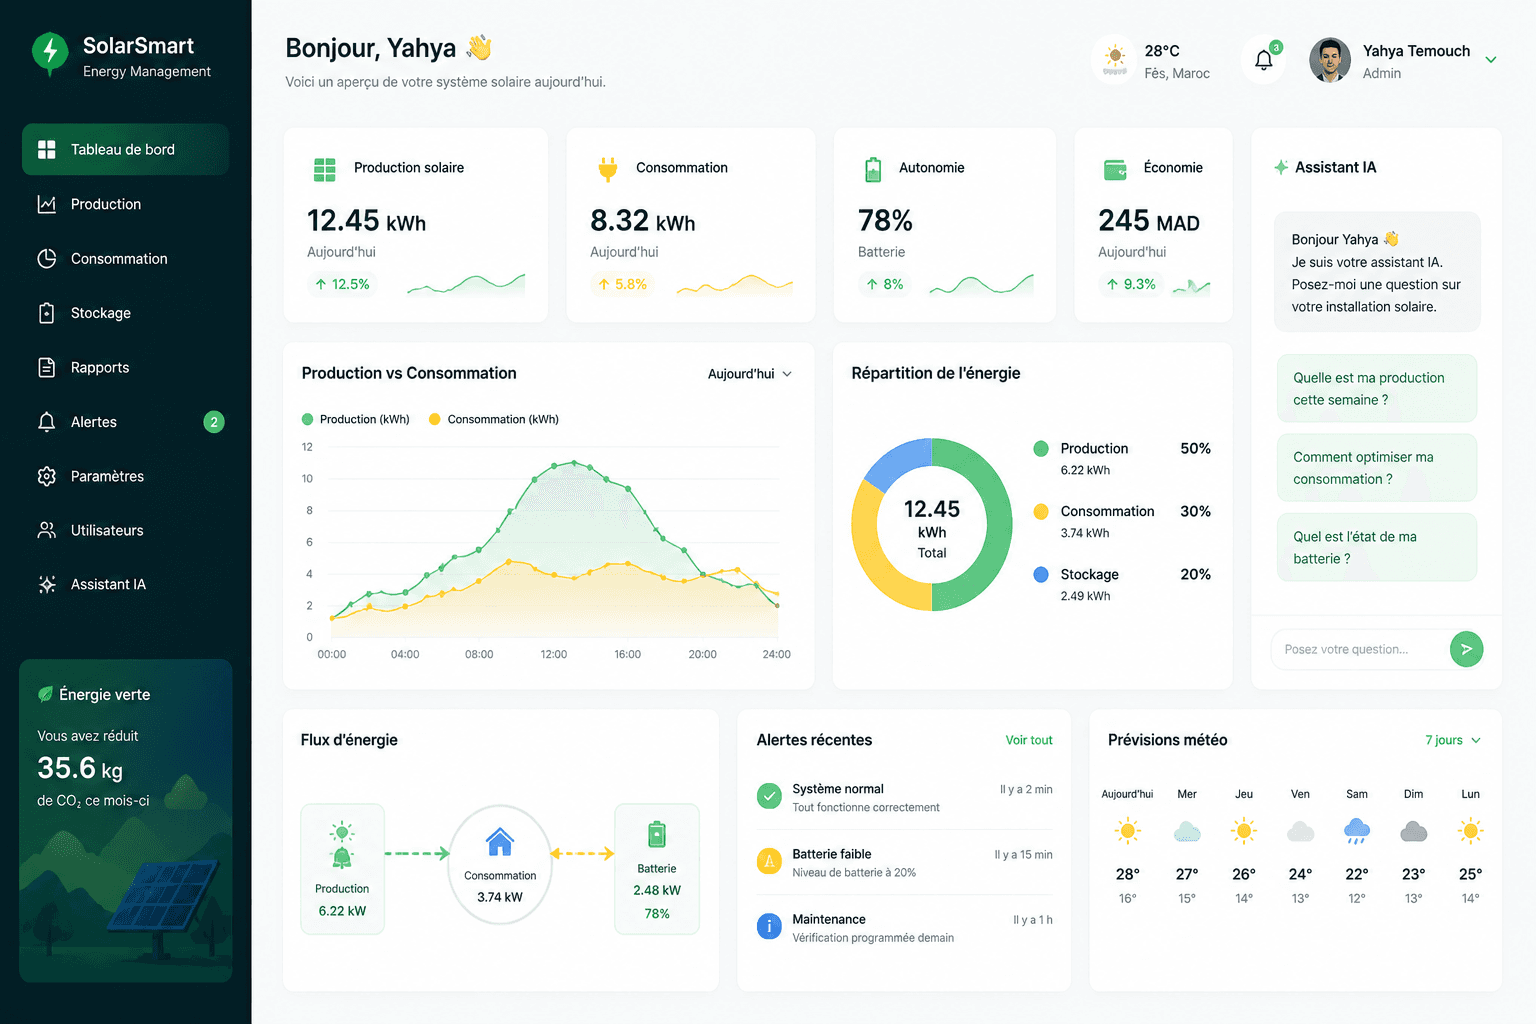This screenshot has height=1024, width=1536.
Task: Select the home Consommation node in Flux d'énergie
Action: [x=500, y=864]
